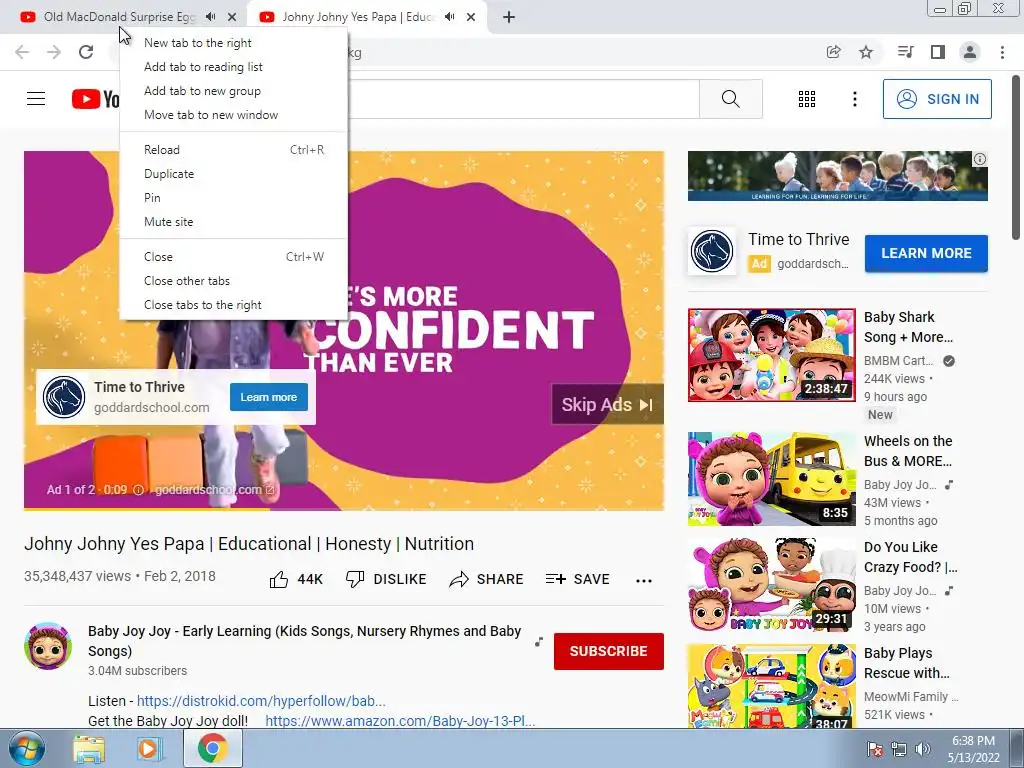Switch to the Johny Johny Yes Papa tab
This screenshot has width=1024, height=768.
coord(358,17)
